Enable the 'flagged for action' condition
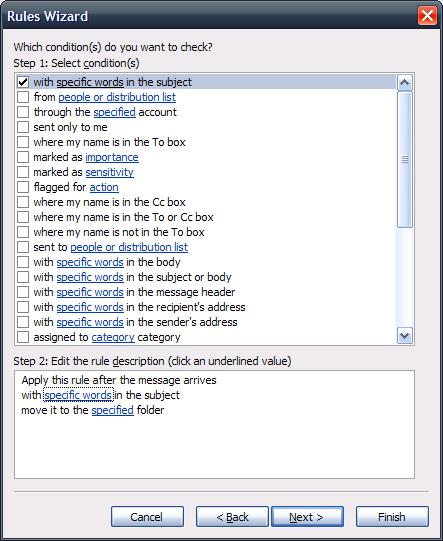The image size is (443, 541). pyautogui.click(x=23, y=187)
